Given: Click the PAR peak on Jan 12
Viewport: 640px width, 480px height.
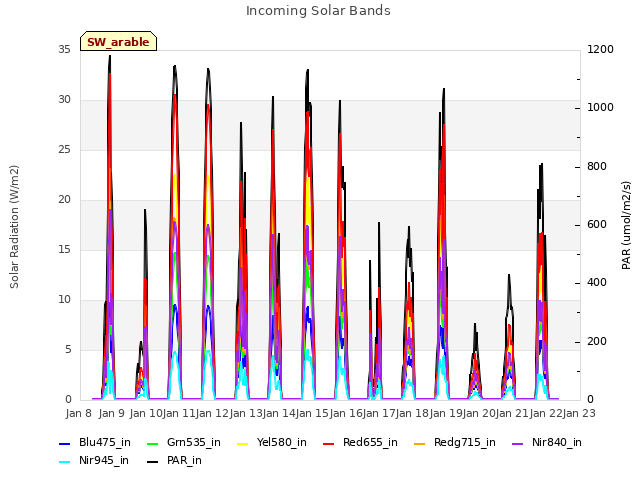Looking at the screenshot, I should [208, 69].
